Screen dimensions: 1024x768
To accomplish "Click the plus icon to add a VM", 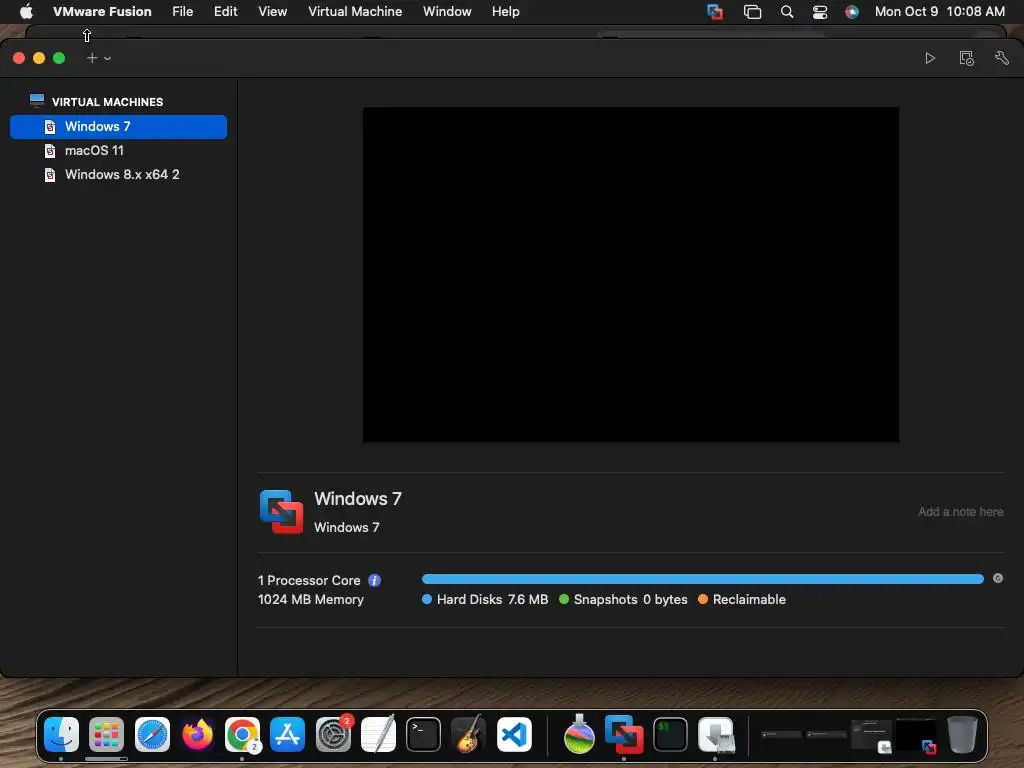I will [92, 58].
